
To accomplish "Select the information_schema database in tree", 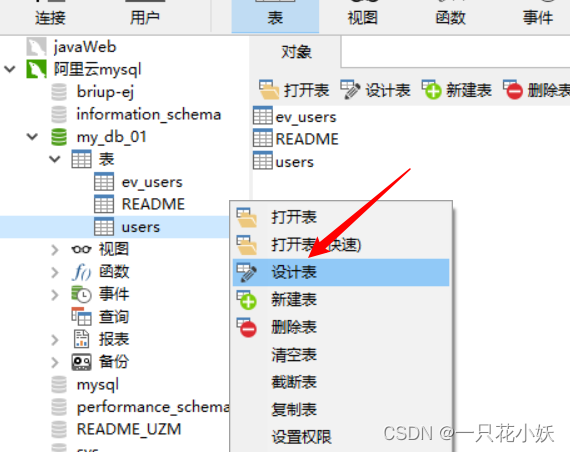I will (x=149, y=115).
